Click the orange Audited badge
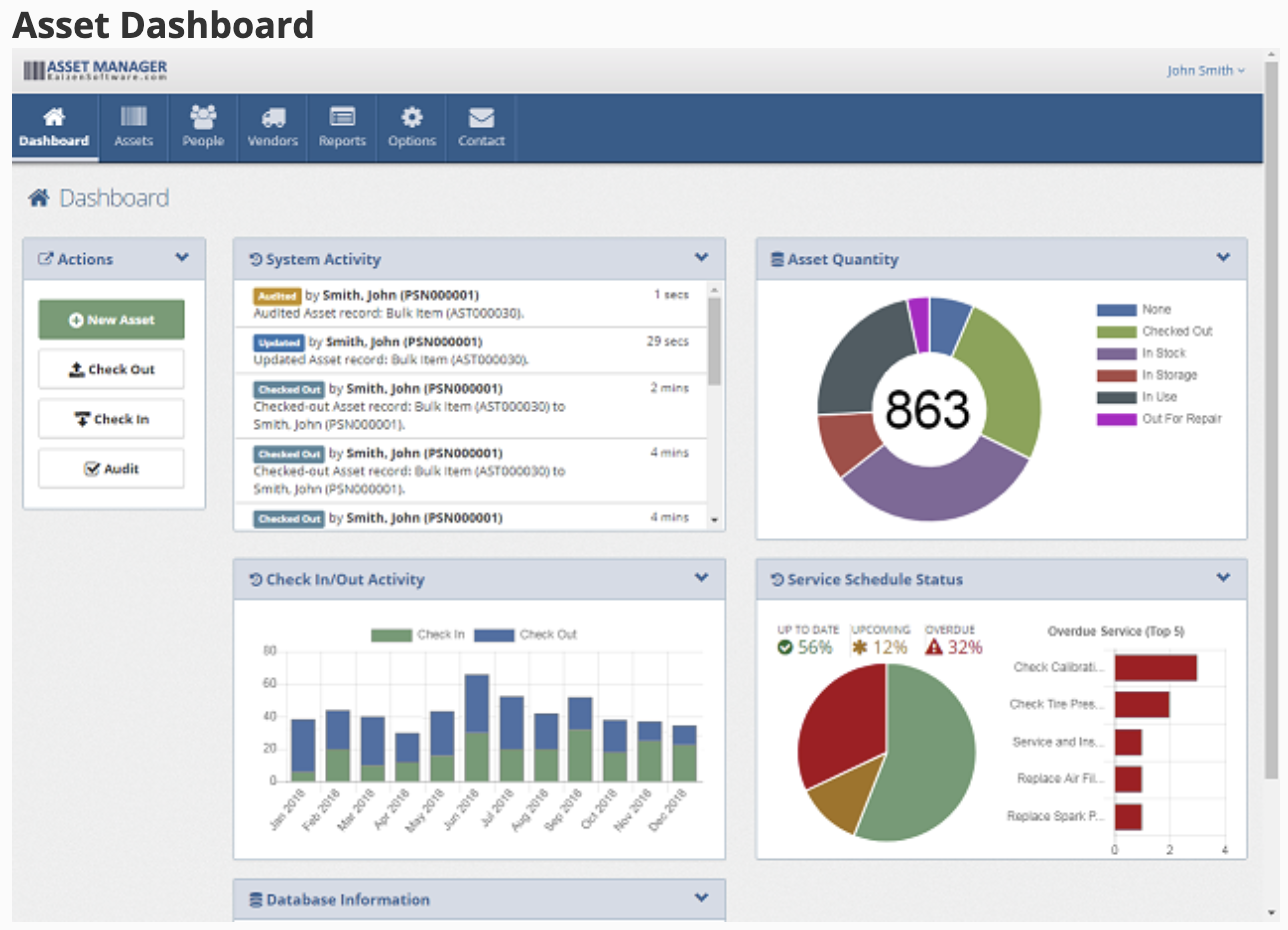Screen dimensions: 1288x930 (x=276, y=296)
